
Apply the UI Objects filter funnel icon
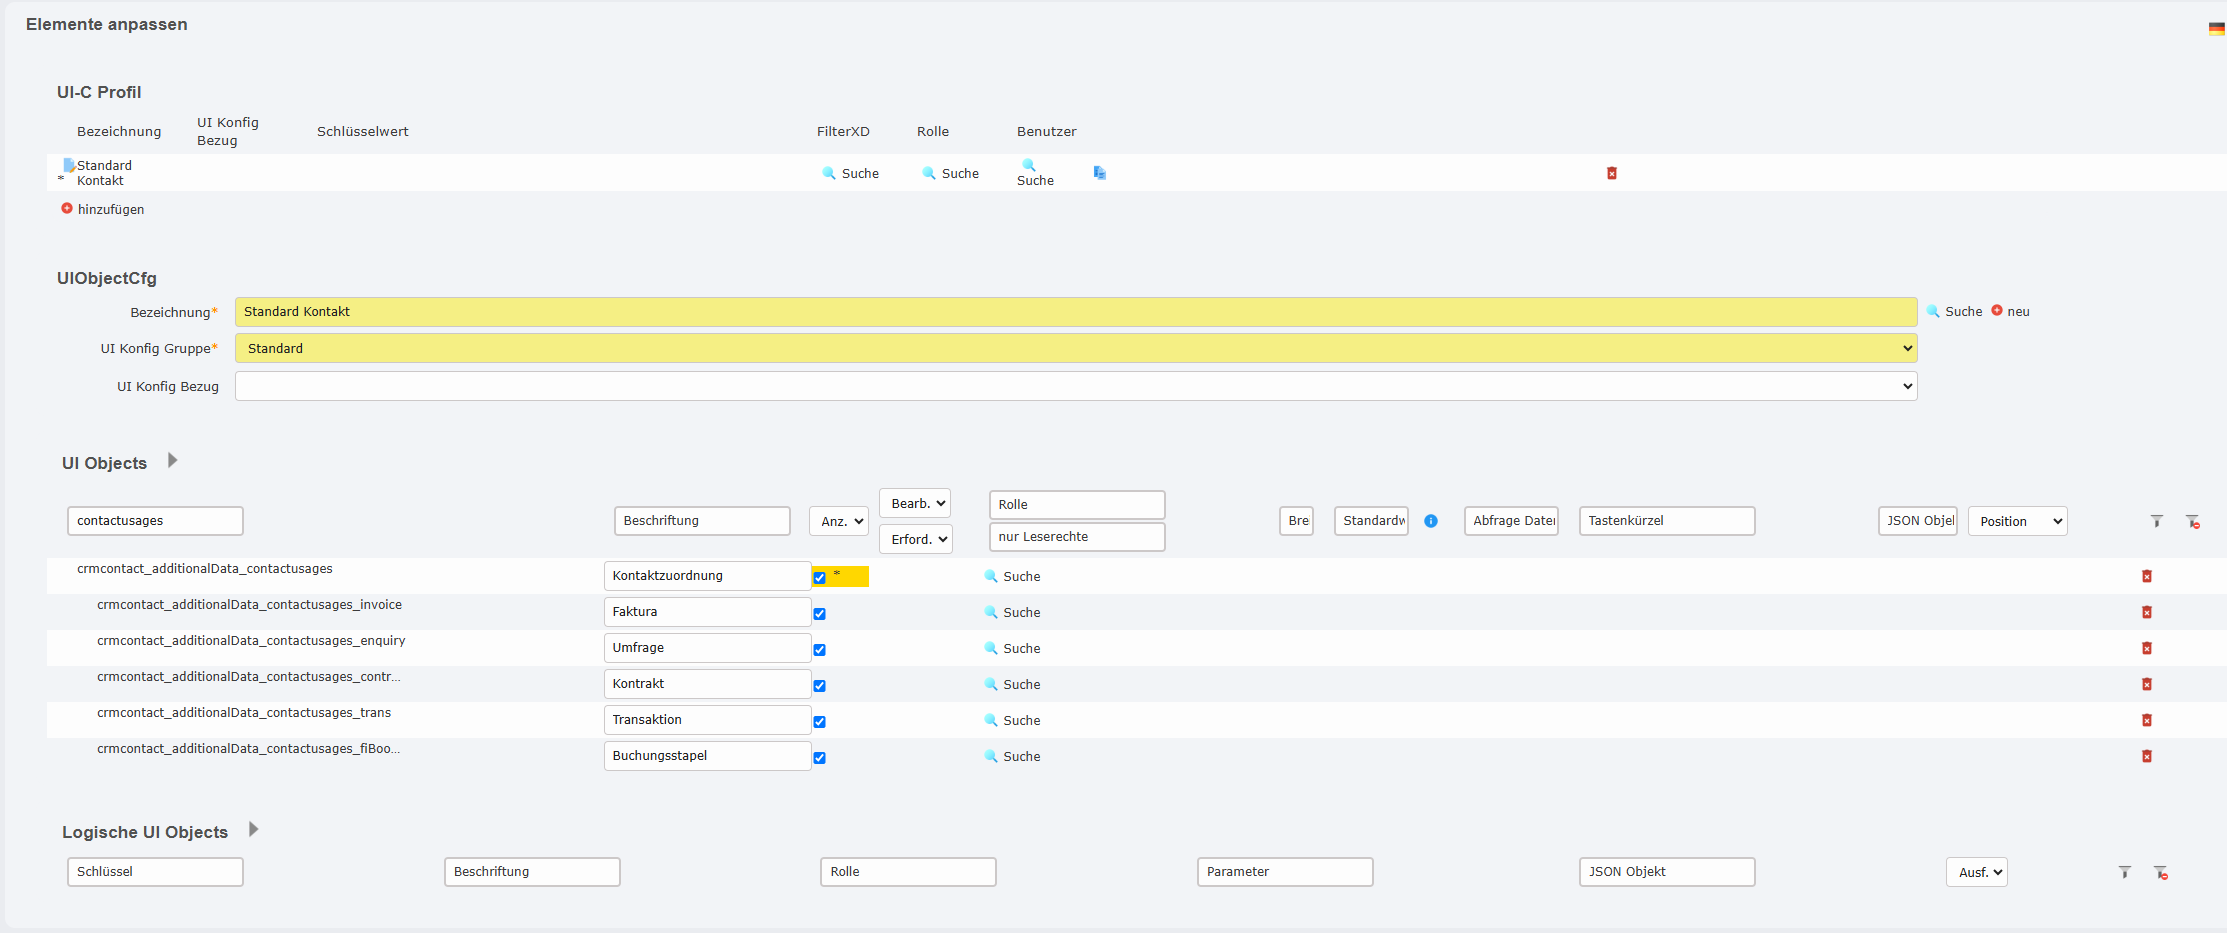tap(2156, 521)
